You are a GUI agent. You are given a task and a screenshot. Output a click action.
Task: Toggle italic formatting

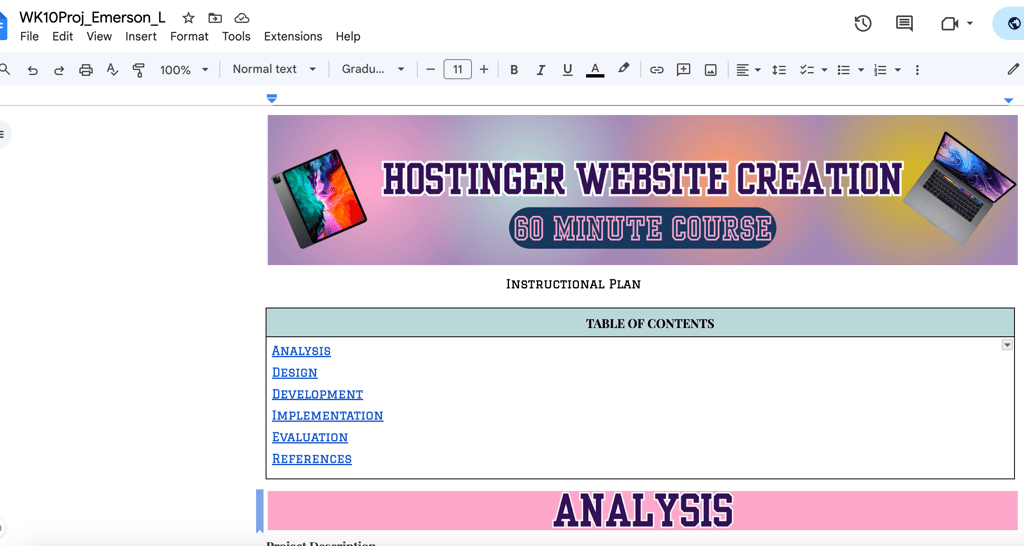click(541, 70)
